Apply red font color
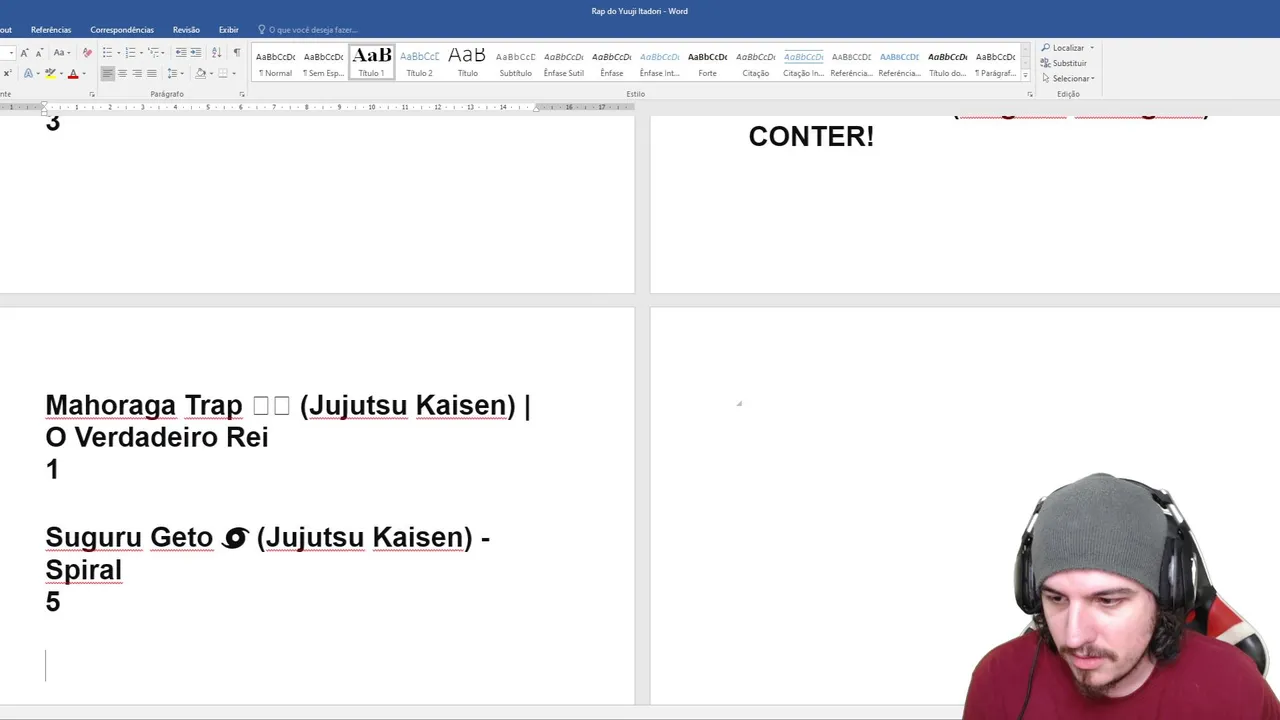Viewport: 1280px width, 720px height. point(73,73)
